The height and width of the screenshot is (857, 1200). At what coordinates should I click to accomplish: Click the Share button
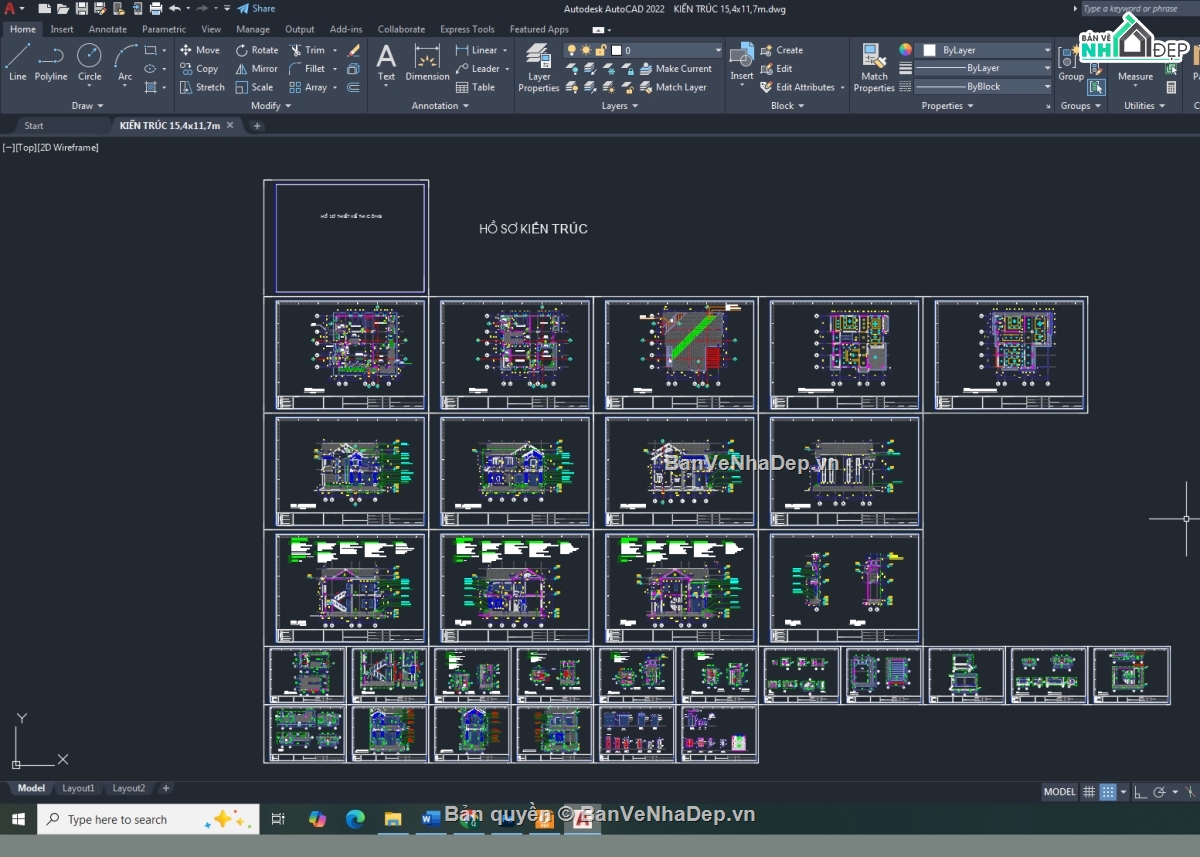click(257, 8)
